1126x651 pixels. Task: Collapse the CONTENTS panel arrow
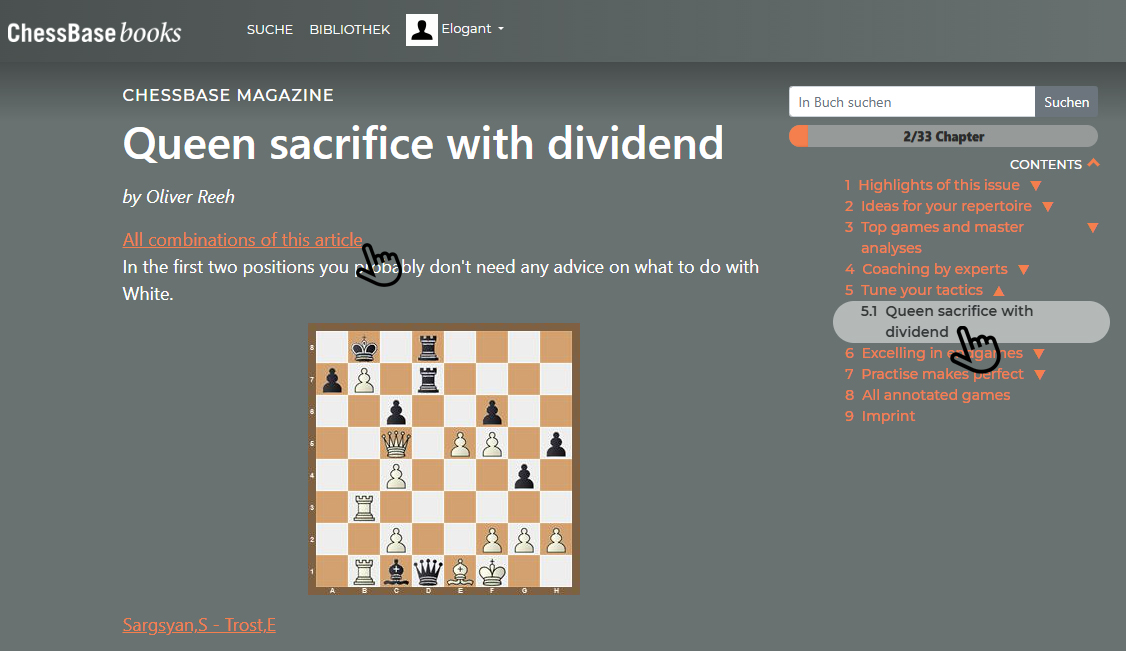tap(1093, 164)
